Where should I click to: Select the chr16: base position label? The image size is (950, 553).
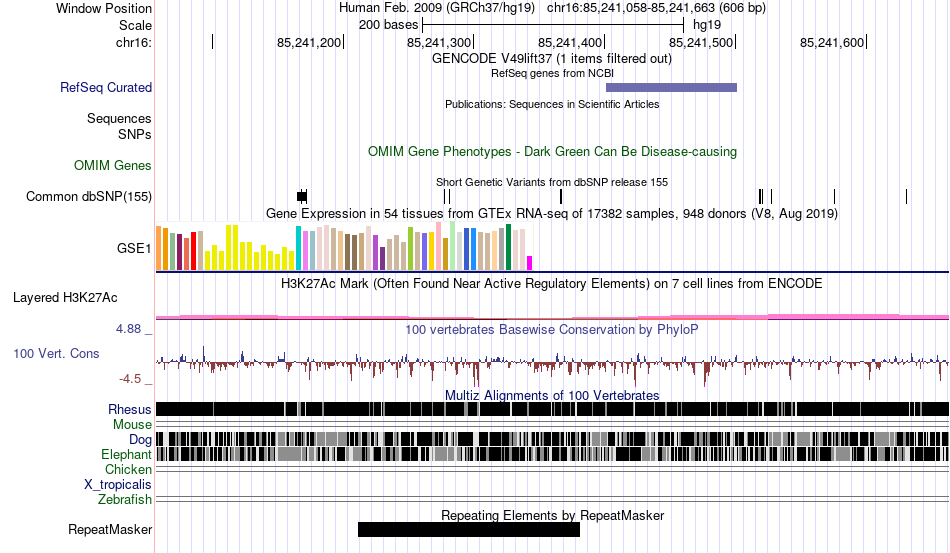tap(133, 42)
